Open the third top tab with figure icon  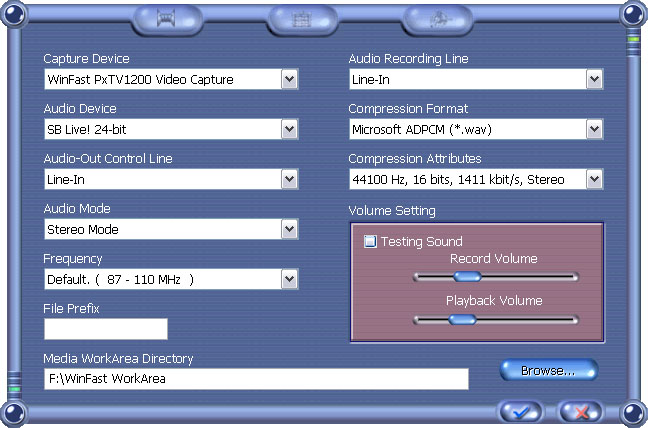point(437,19)
